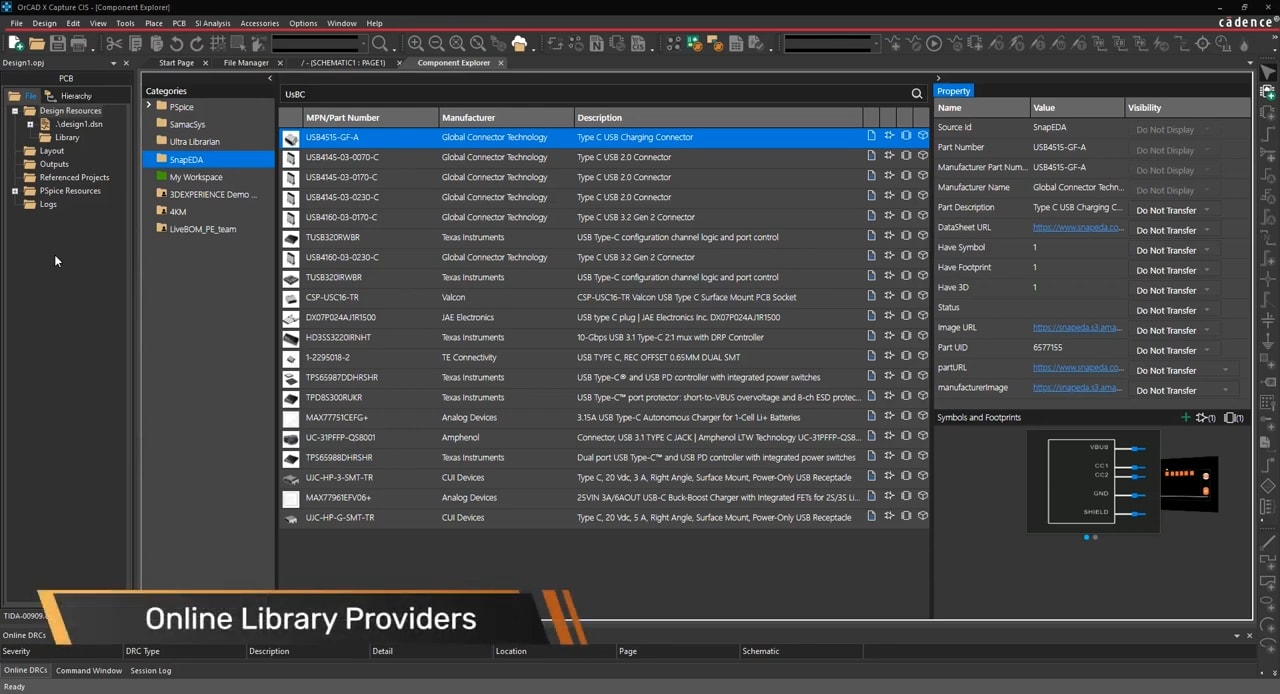Open the Place menu
This screenshot has height=694, width=1280.
click(153, 23)
